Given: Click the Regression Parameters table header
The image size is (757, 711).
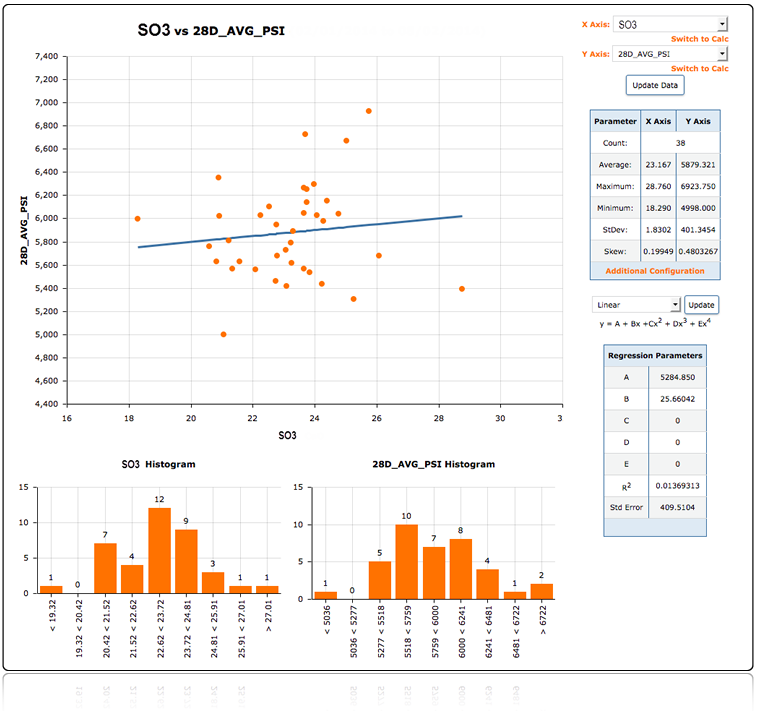Looking at the screenshot, I should tap(655, 355).
